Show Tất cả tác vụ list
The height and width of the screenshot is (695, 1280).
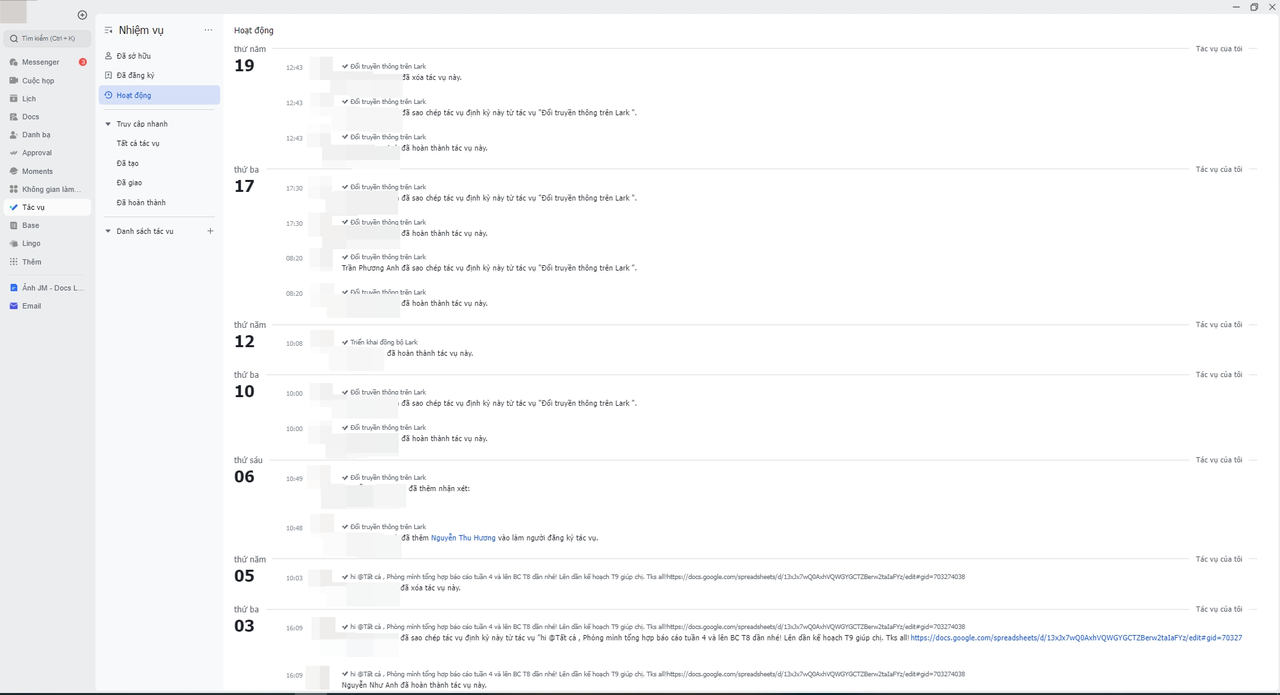coord(138,144)
